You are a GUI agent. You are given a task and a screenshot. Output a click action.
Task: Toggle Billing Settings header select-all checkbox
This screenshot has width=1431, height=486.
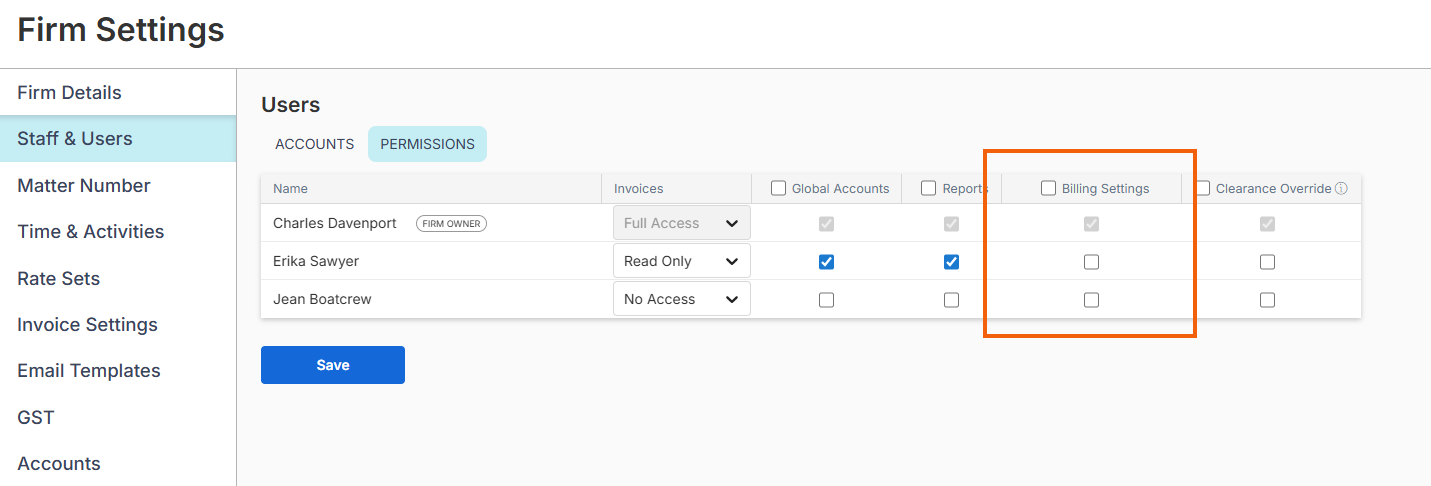[1048, 188]
